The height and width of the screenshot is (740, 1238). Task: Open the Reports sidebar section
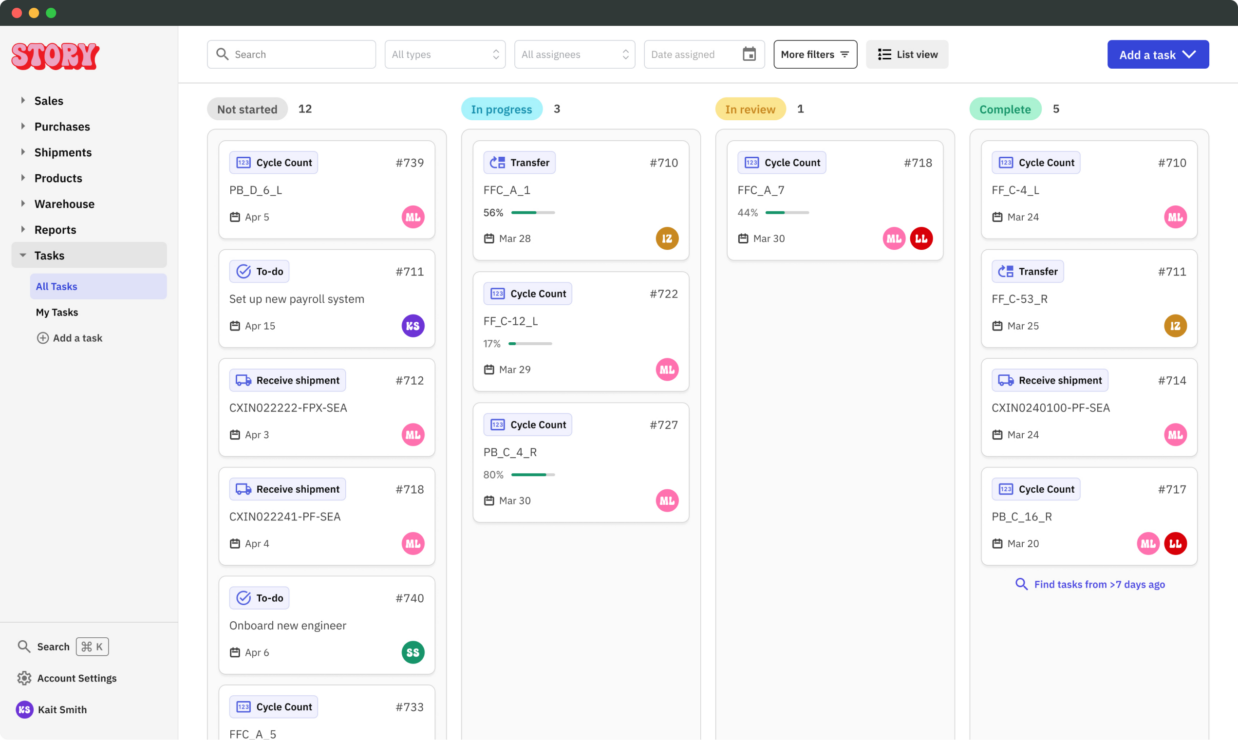[91, 230]
